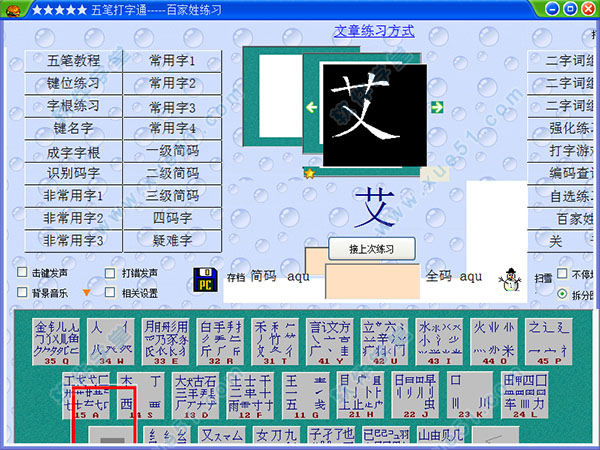This screenshot has height=450, width=600.
Task: Open the 识别码字 exercise
Action: pos(73,173)
